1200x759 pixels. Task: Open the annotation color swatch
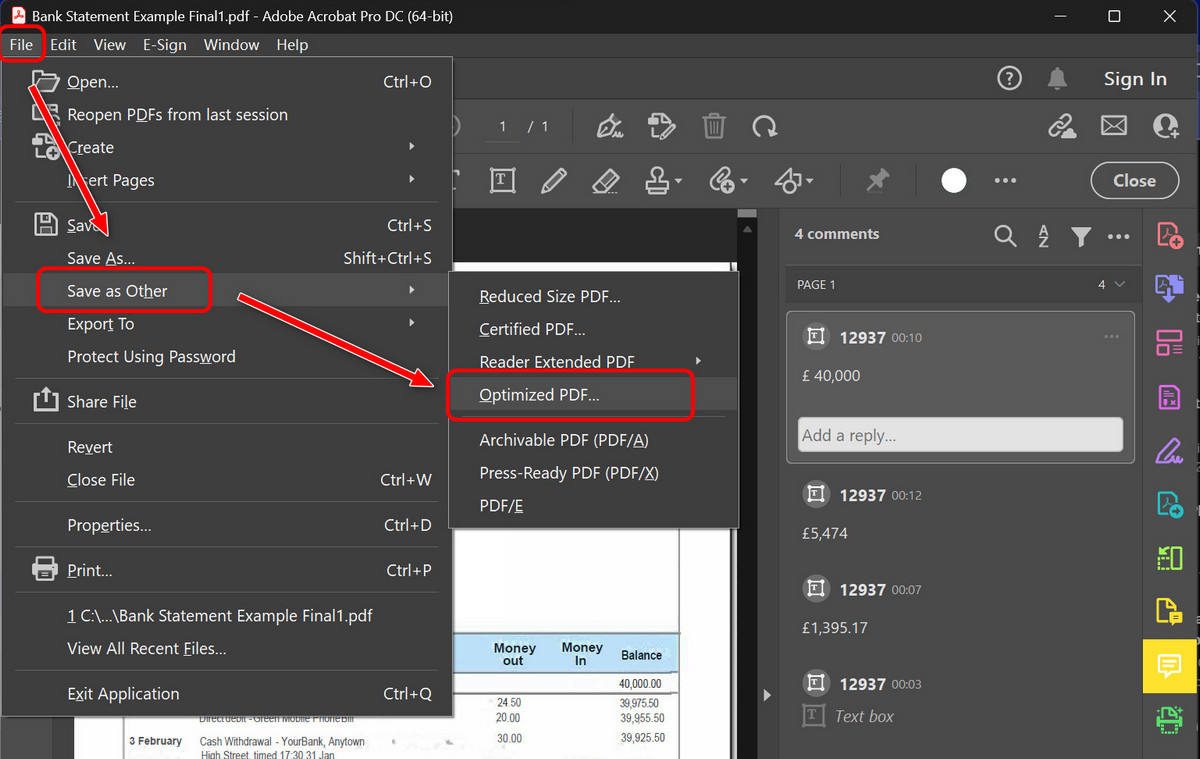tap(953, 180)
